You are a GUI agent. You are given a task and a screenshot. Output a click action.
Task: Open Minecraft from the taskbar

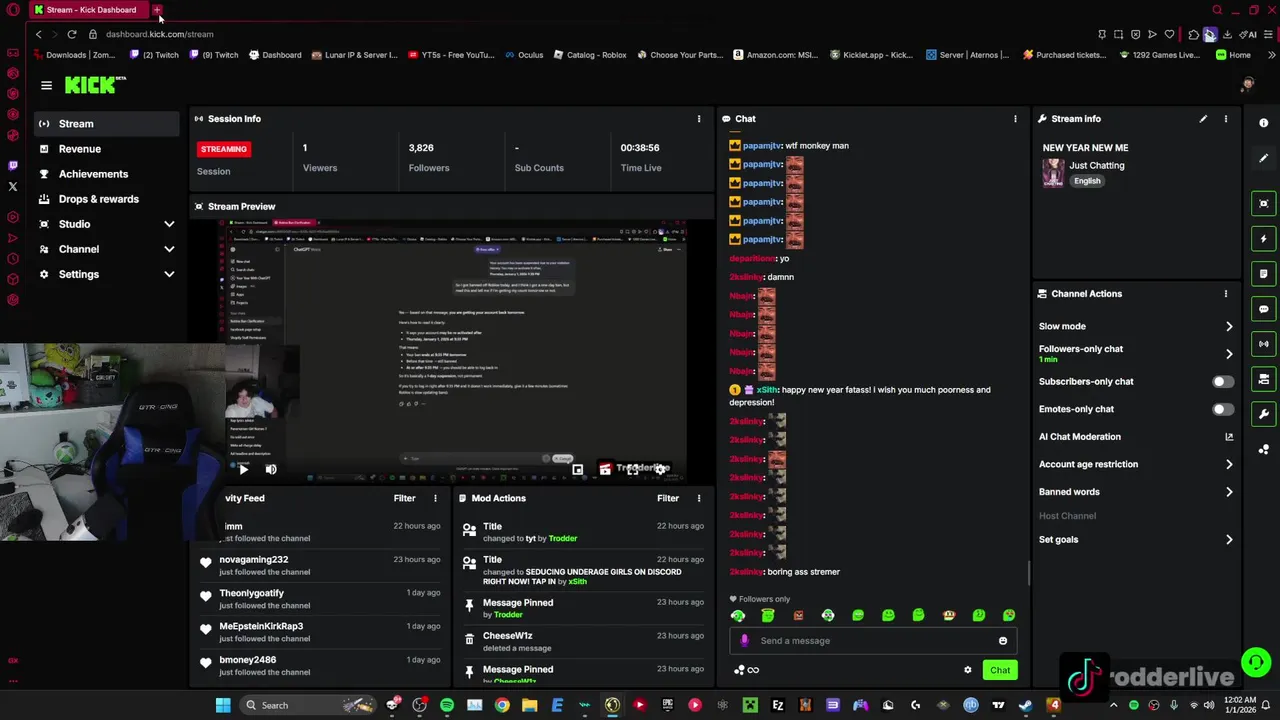point(750,705)
